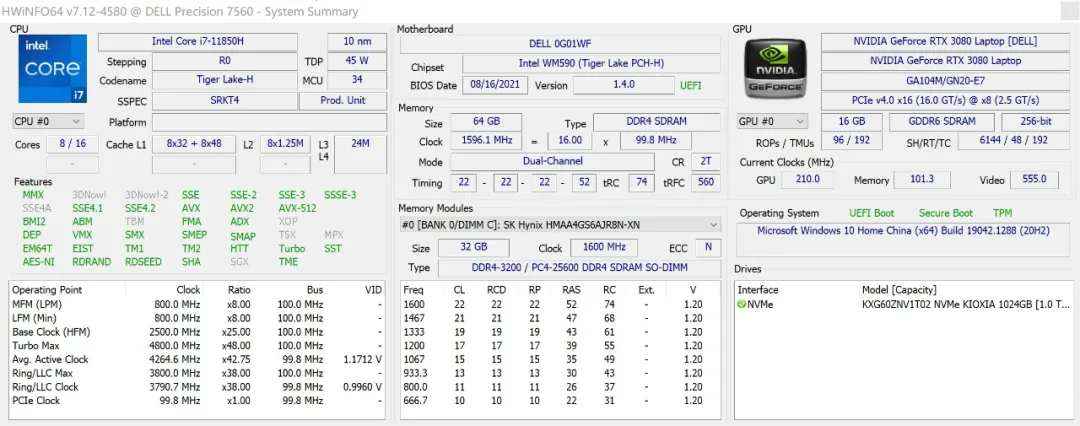Click the PCIe Clock row
1080x426 pixels.
click(197, 400)
